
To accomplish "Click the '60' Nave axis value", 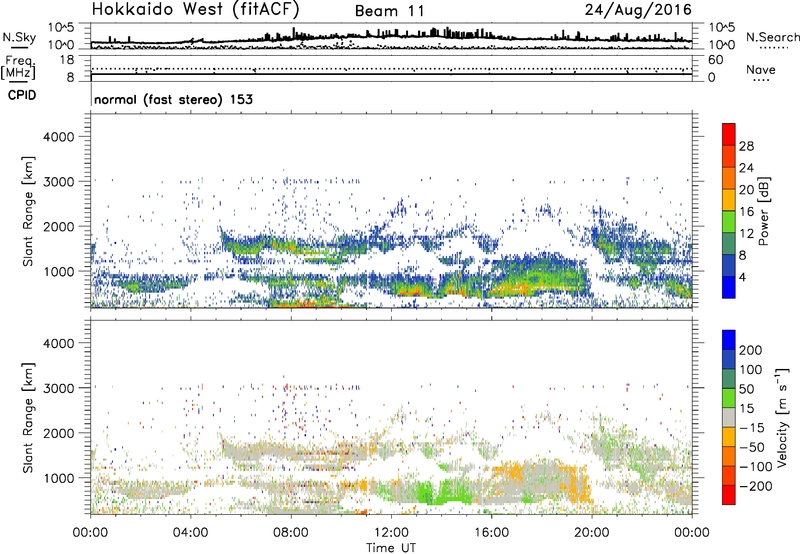I will (x=715, y=60).
